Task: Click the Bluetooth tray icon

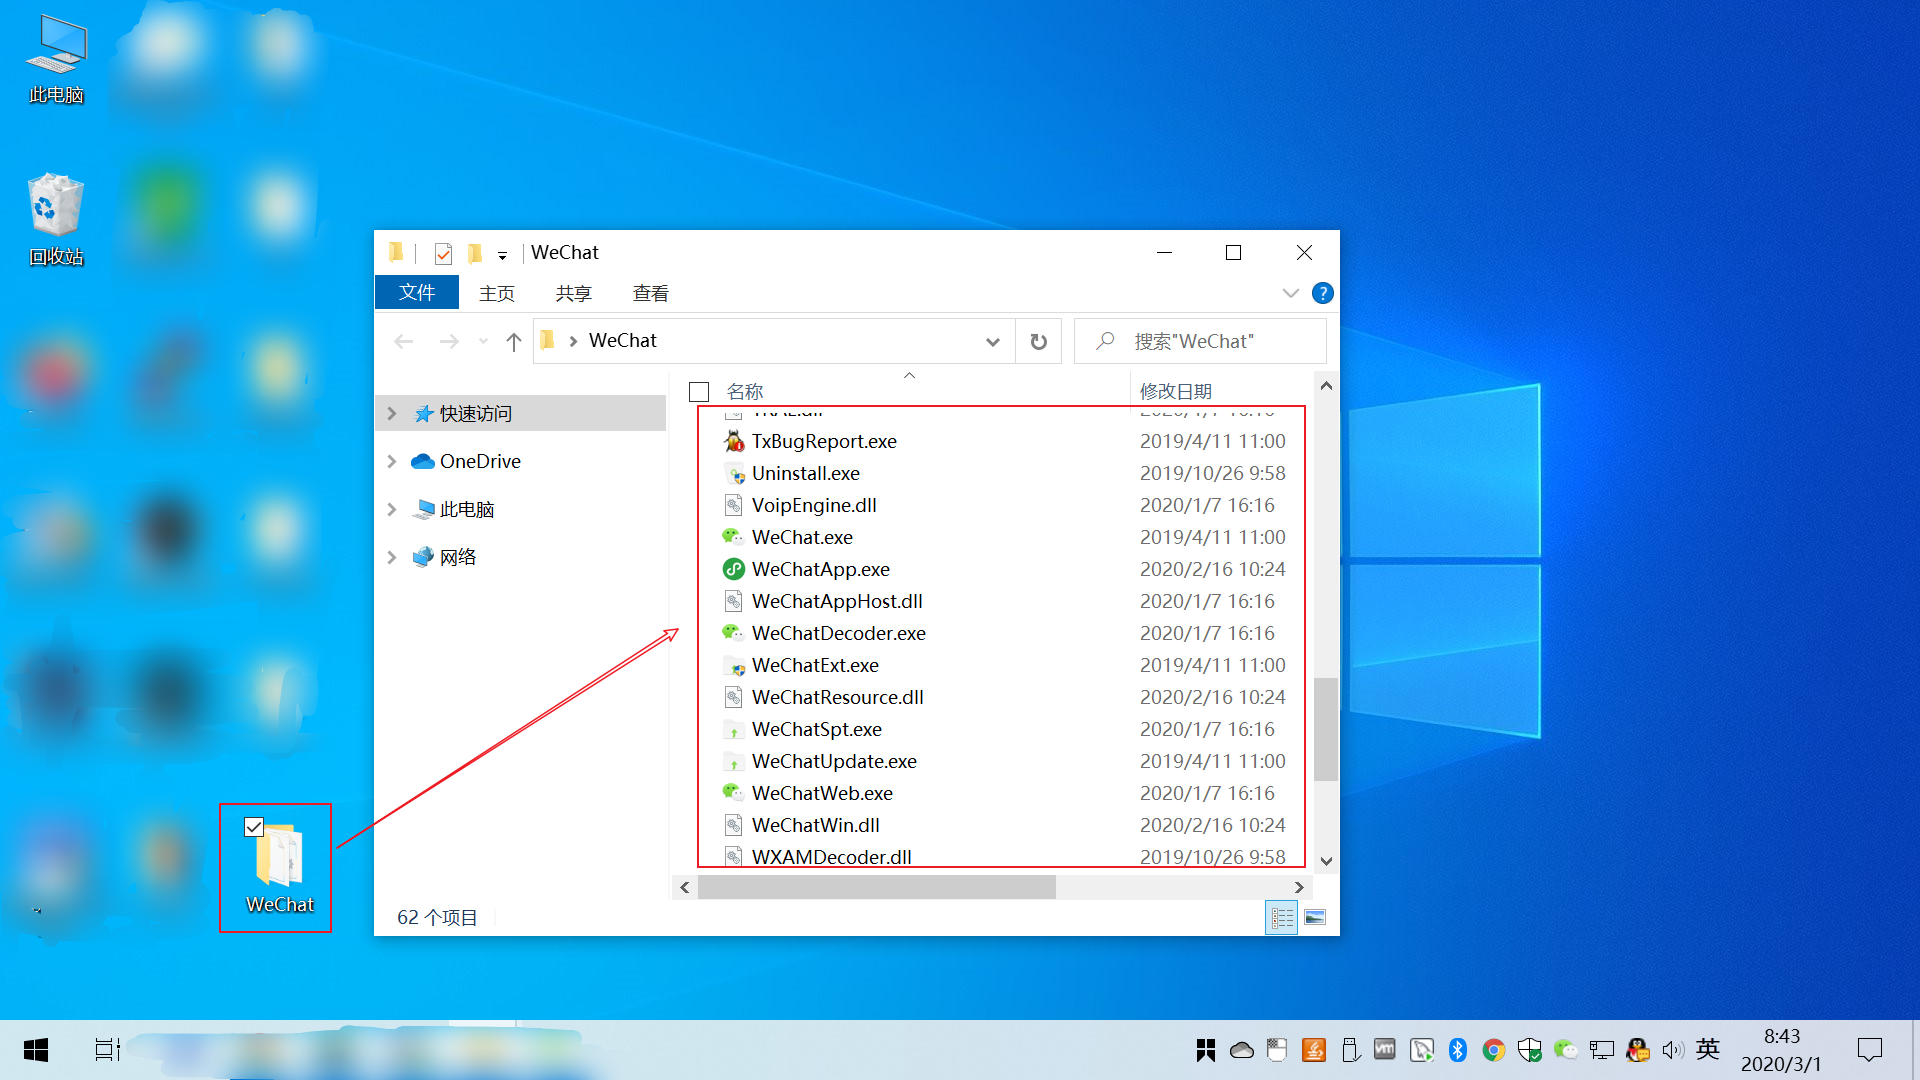Action: 1458,1050
